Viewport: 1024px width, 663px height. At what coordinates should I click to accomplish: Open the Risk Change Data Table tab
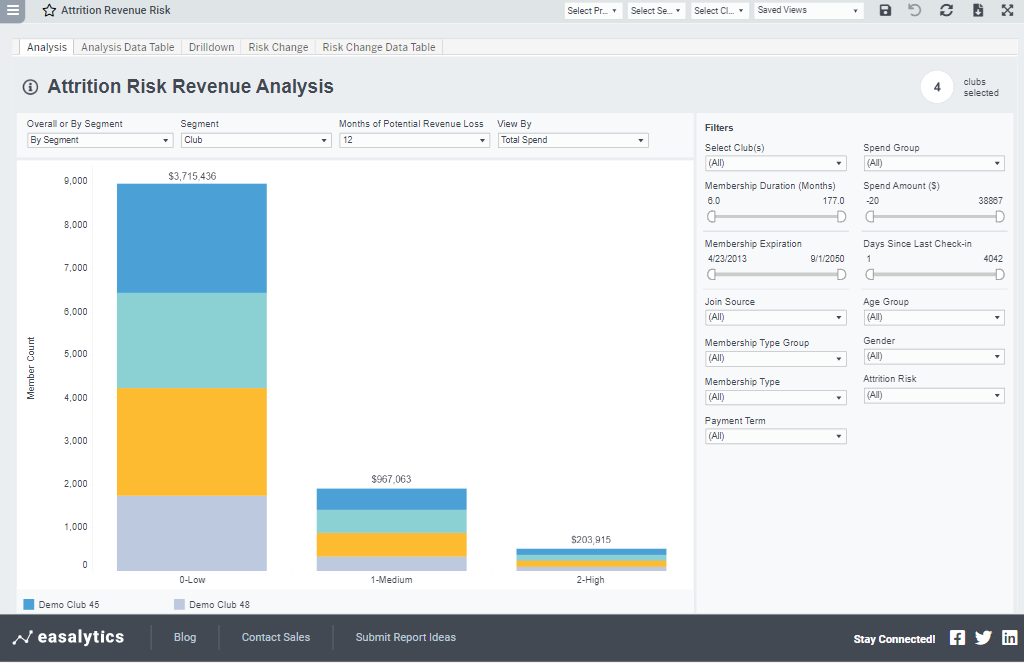click(x=378, y=46)
